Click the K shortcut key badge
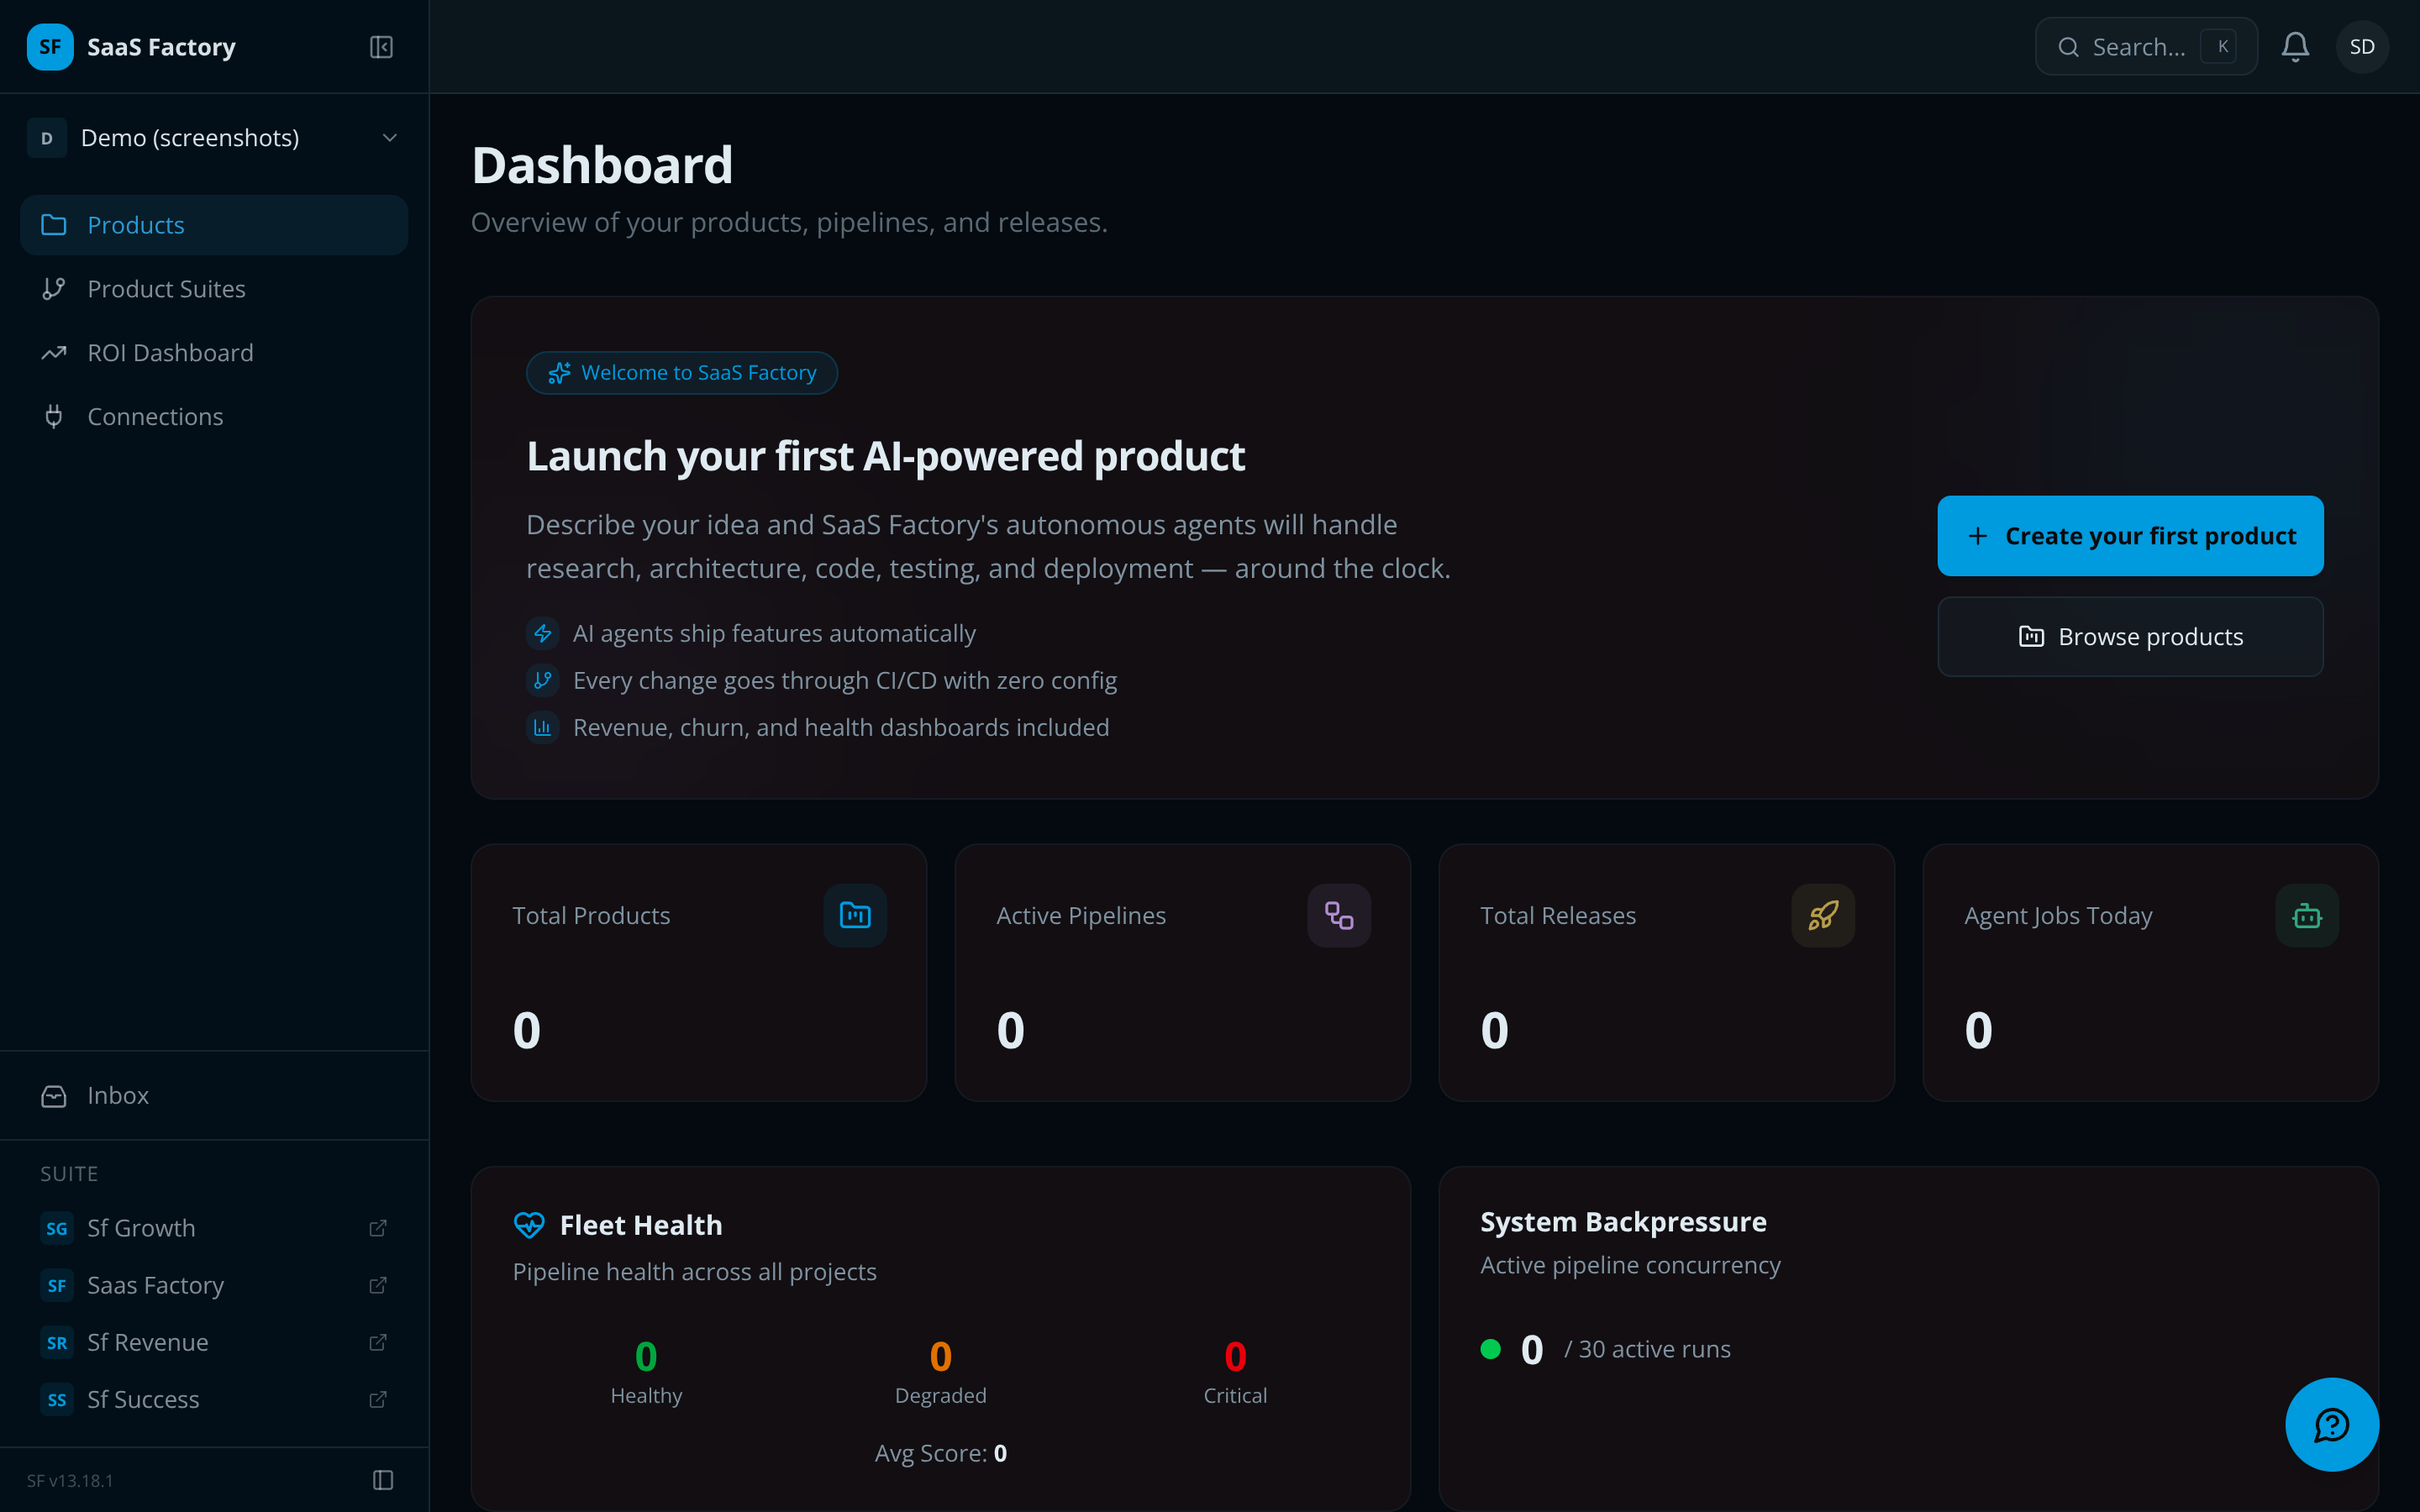 tap(2219, 47)
